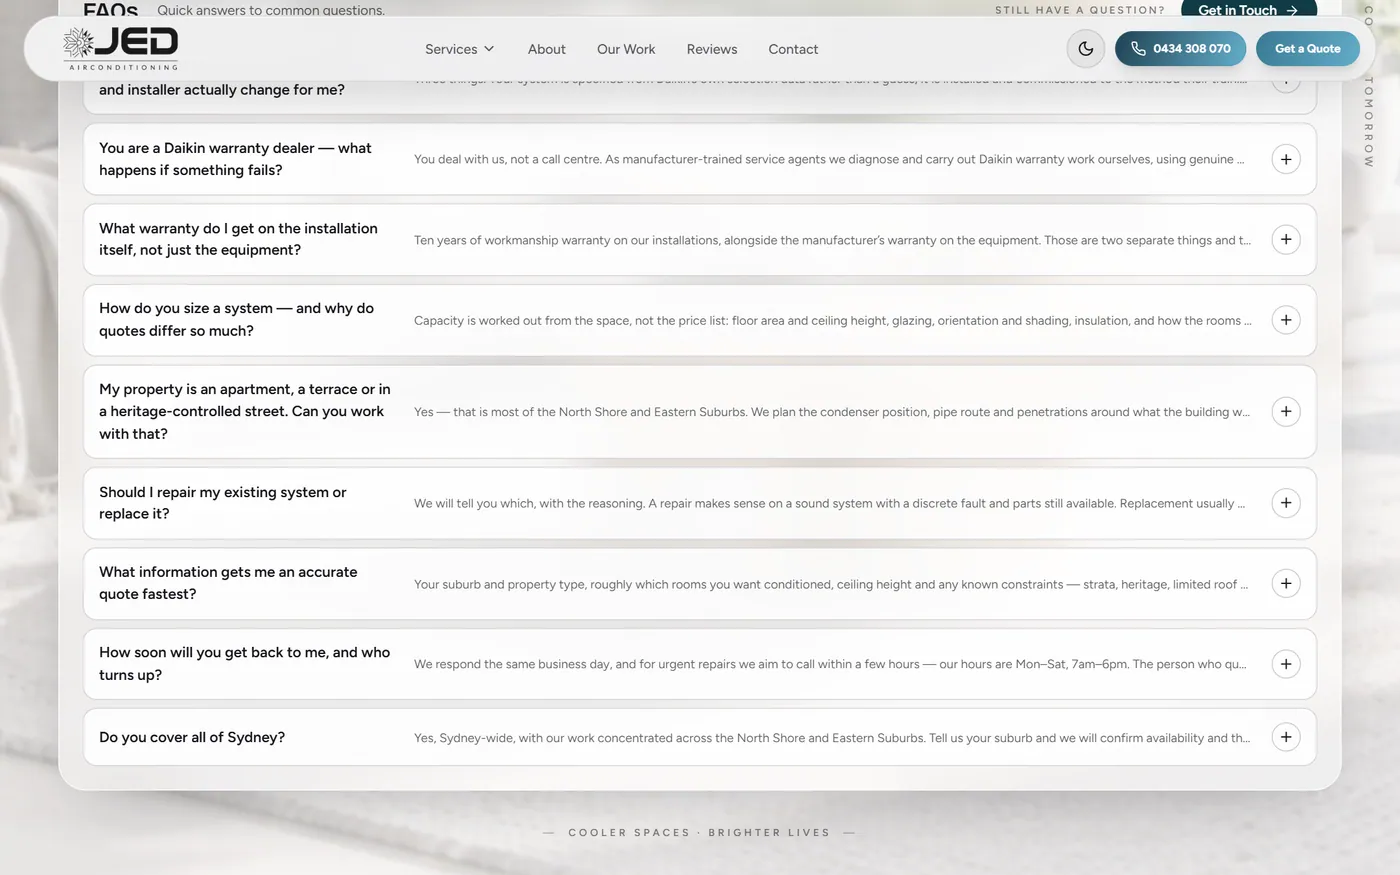Click the 'Cooler Spaces · Brighter Lives' tagline
The image size is (1400, 875).
click(699, 832)
